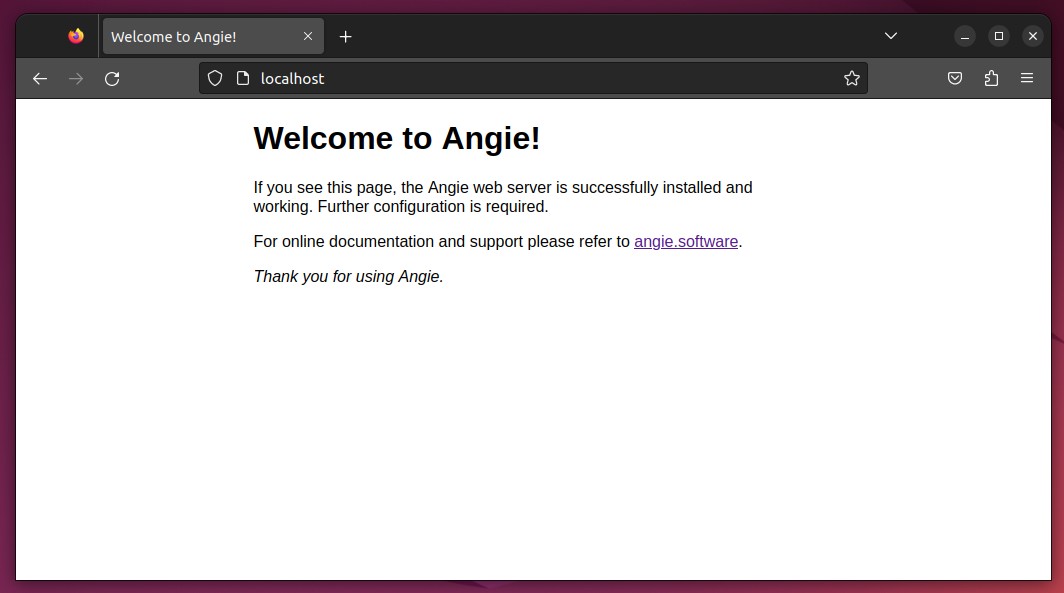Click the Welcome to Angie! heading

[397, 138]
